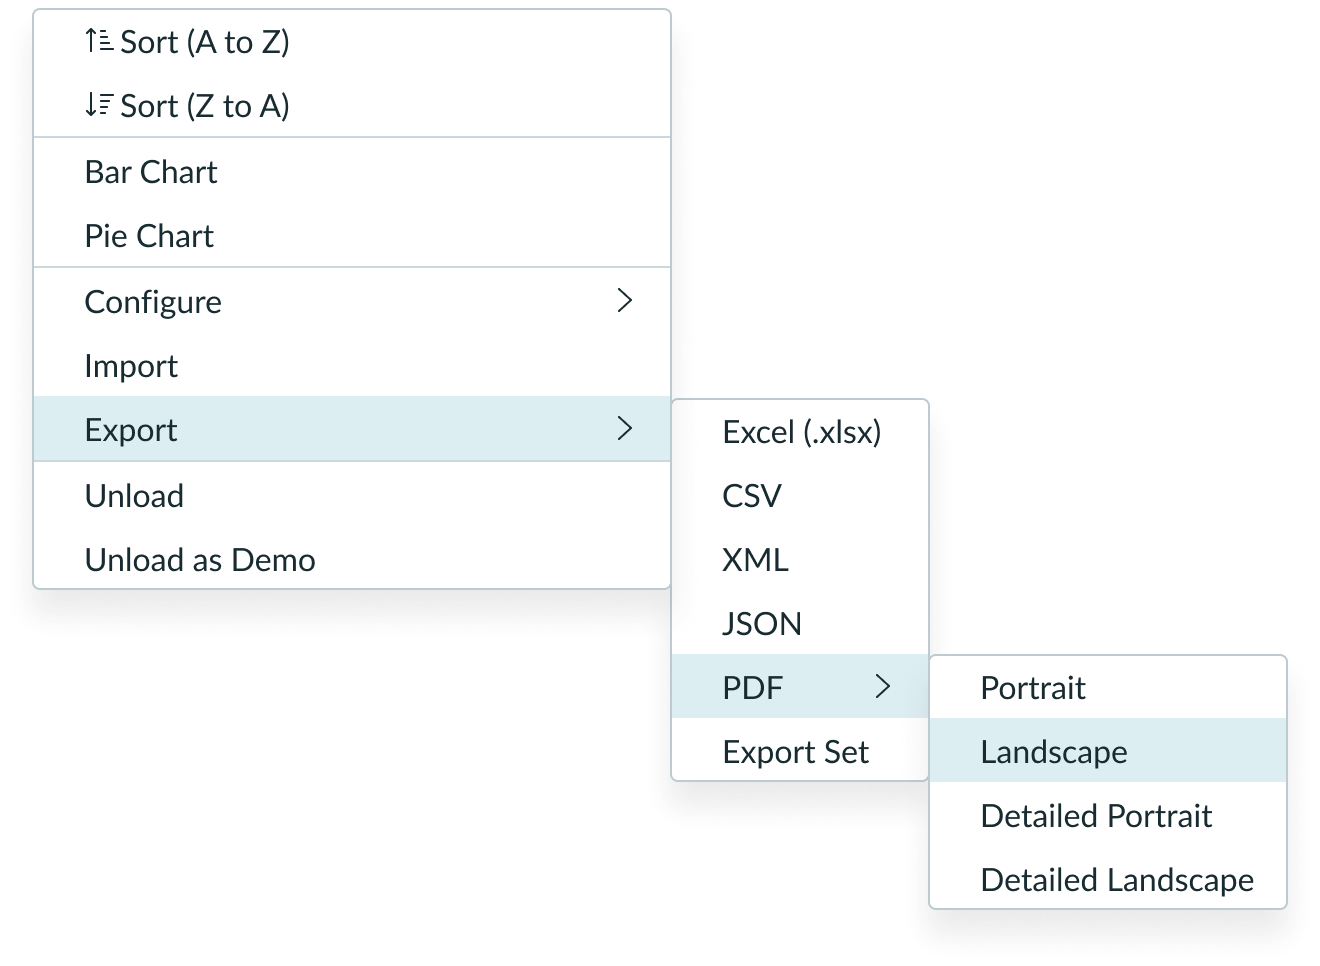Export data as XML
The image size is (1320, 966).
(x=755, y=559)
